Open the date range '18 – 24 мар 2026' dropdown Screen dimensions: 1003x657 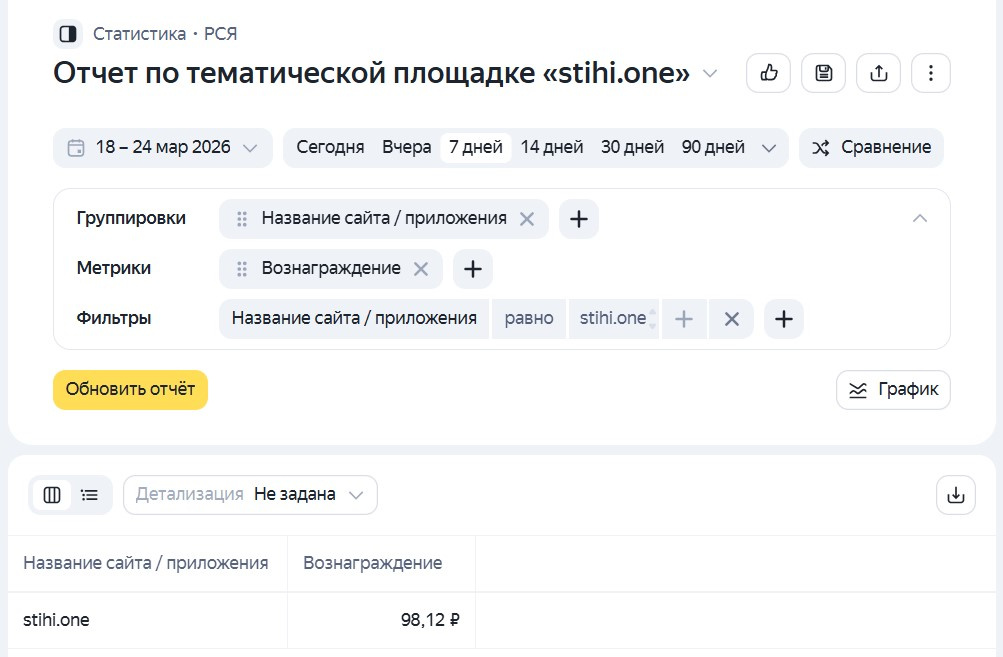(x=163, y=148)
